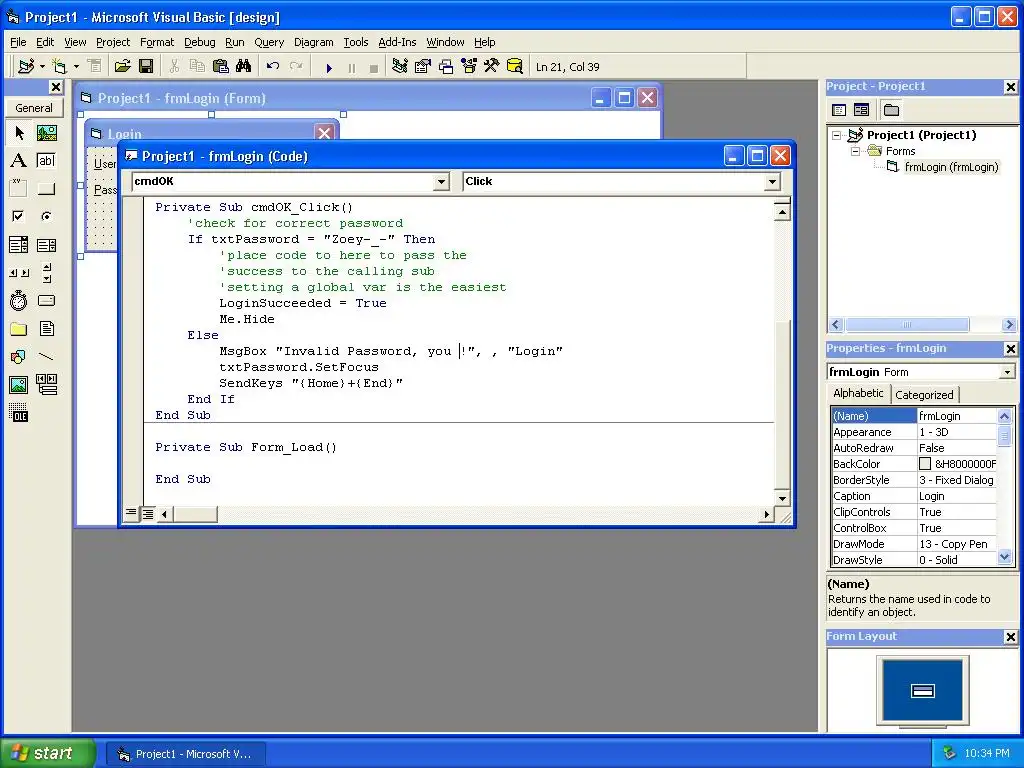The height and width of the screenshot is (768, 1024).
Task: Open the Click procedure dropdown
Action: tap(773, 182)
